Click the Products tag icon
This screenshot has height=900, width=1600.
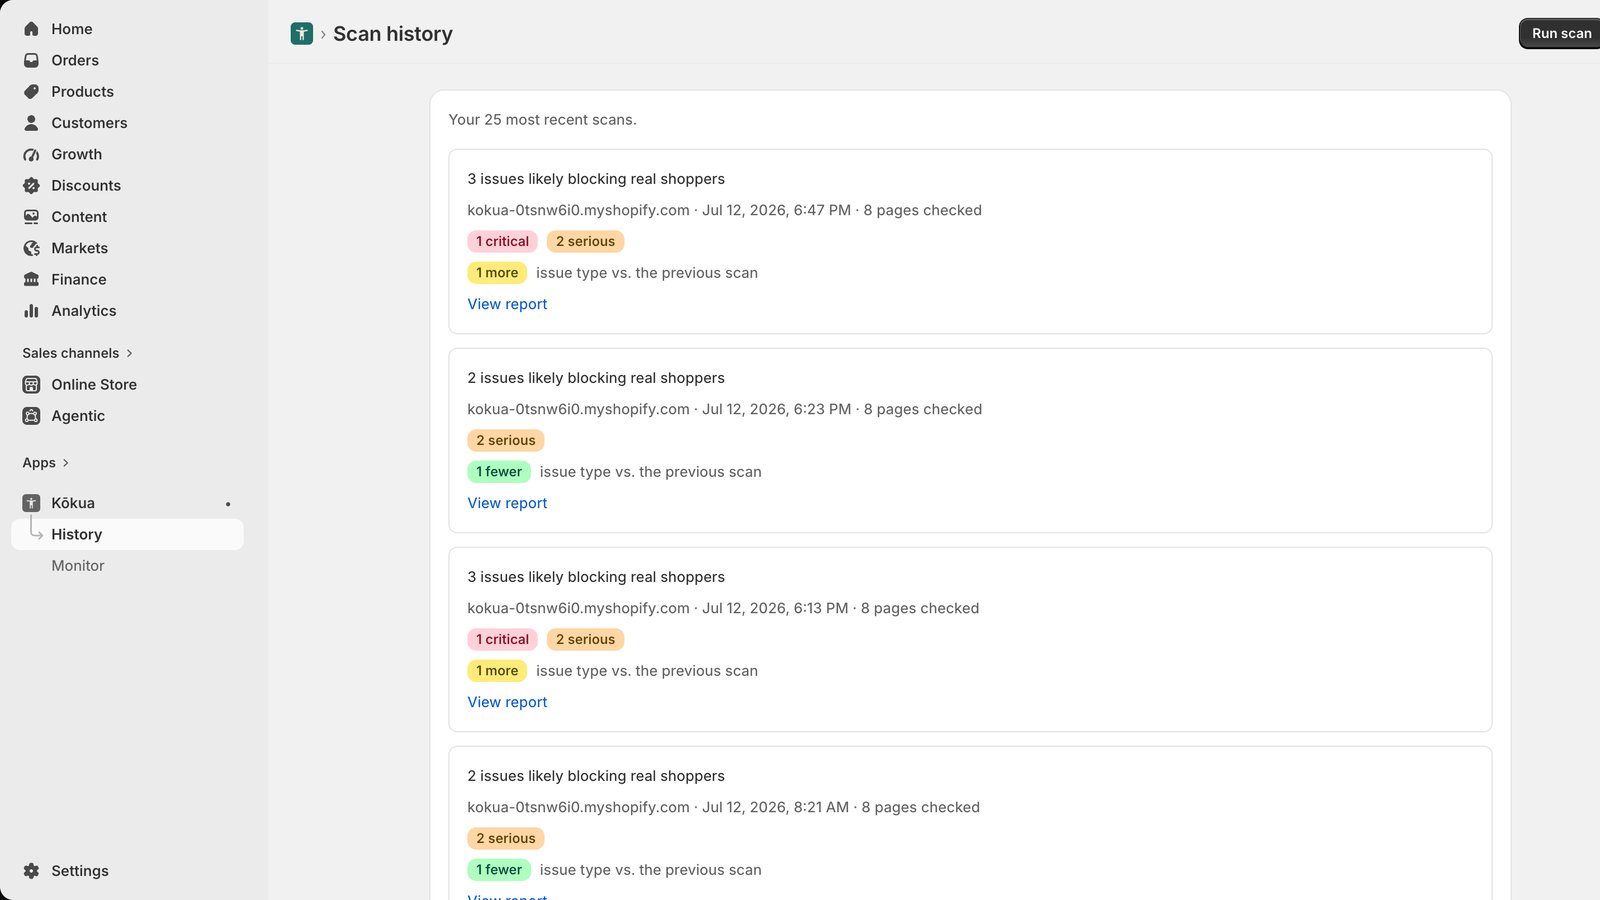pyautogui.click(x=31, y=91)
